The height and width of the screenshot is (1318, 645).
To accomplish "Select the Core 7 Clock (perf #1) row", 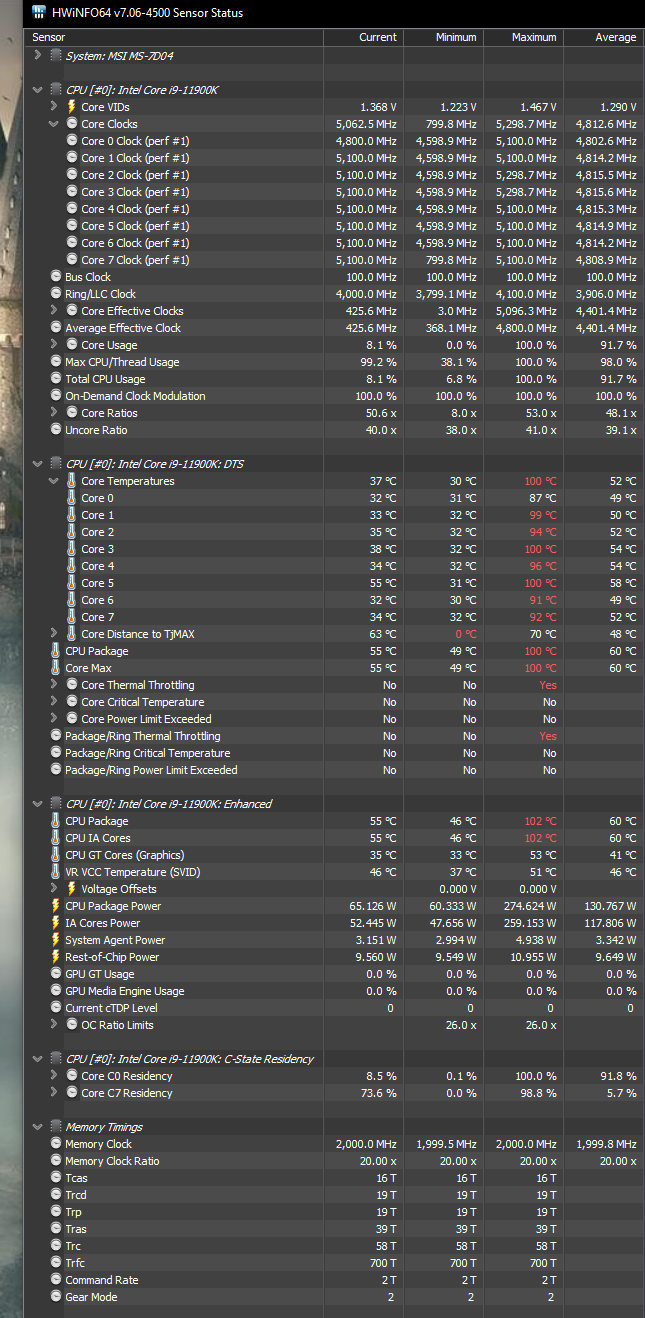I will (335, 260).
